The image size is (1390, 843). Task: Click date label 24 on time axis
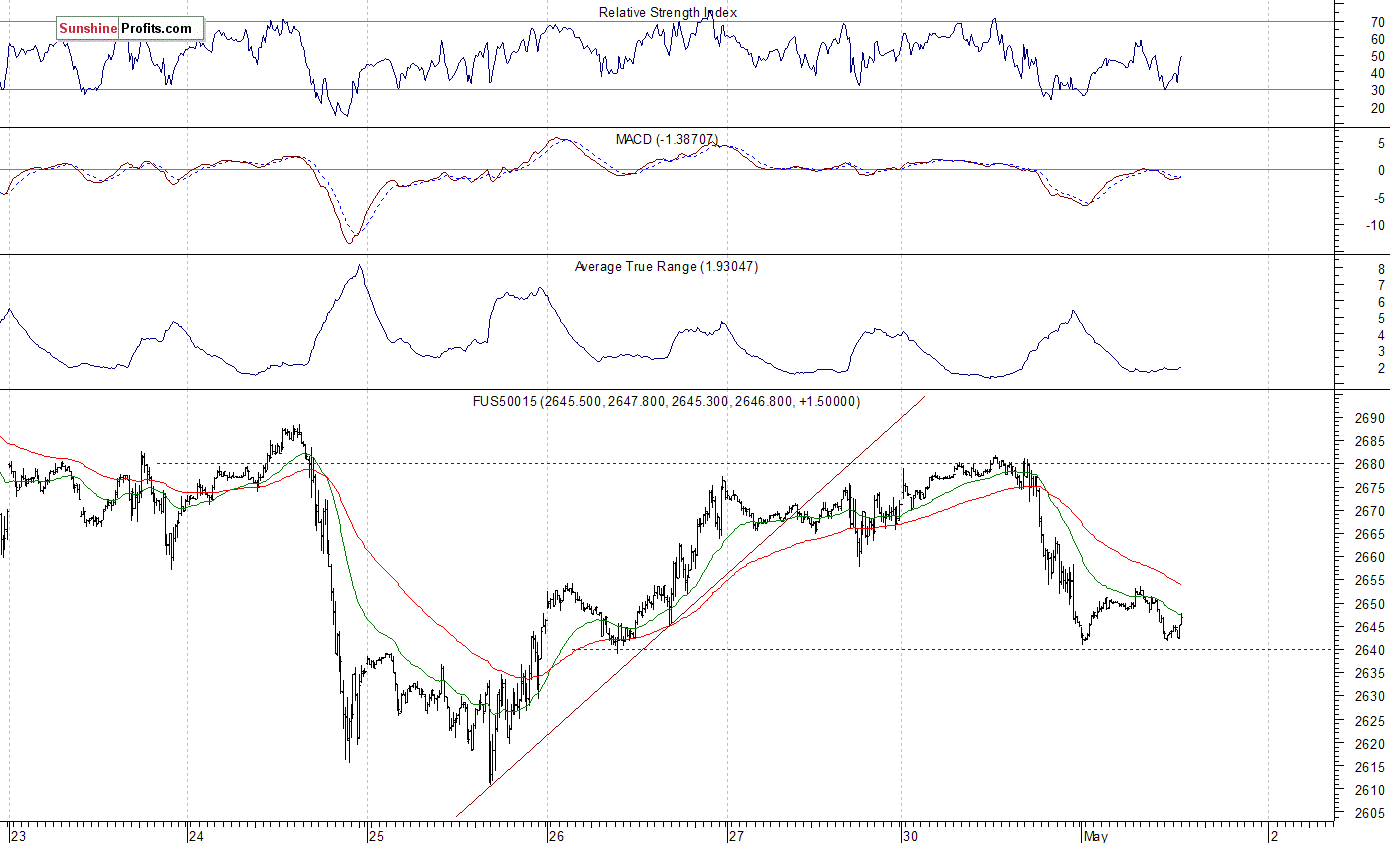[197, 835]
